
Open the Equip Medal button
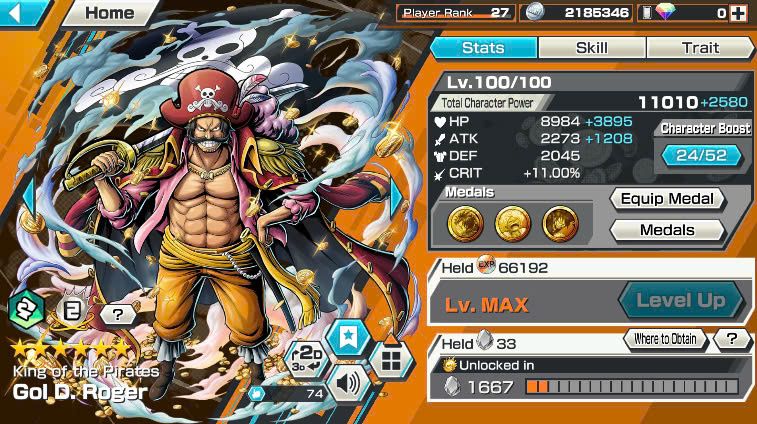point(667,198)
